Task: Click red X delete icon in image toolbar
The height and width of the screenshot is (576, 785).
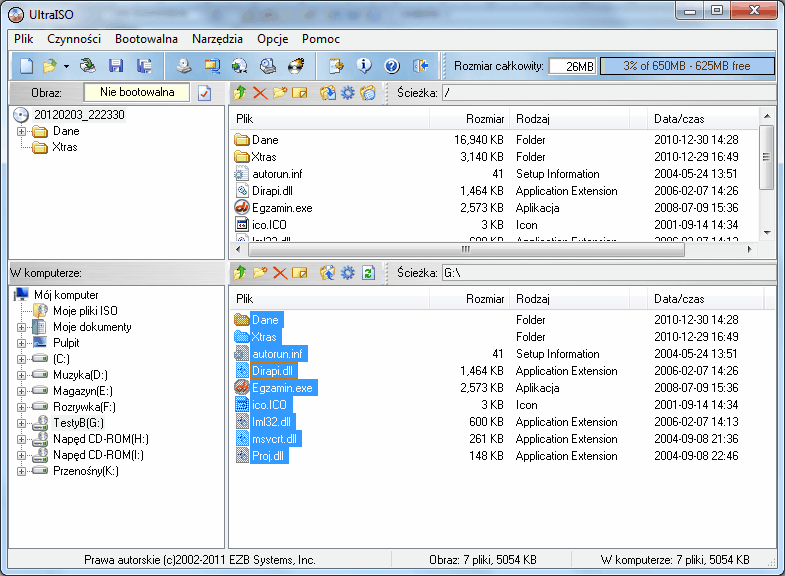Action: pos(260,93)
